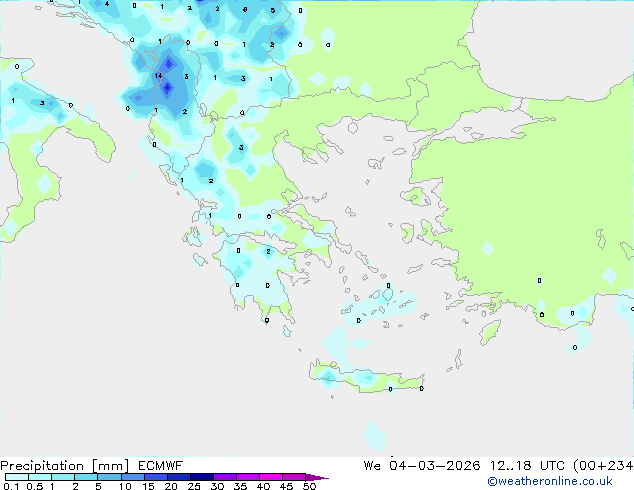
Task: Click the 14 mm value over Albania
Action: point(158,75)
